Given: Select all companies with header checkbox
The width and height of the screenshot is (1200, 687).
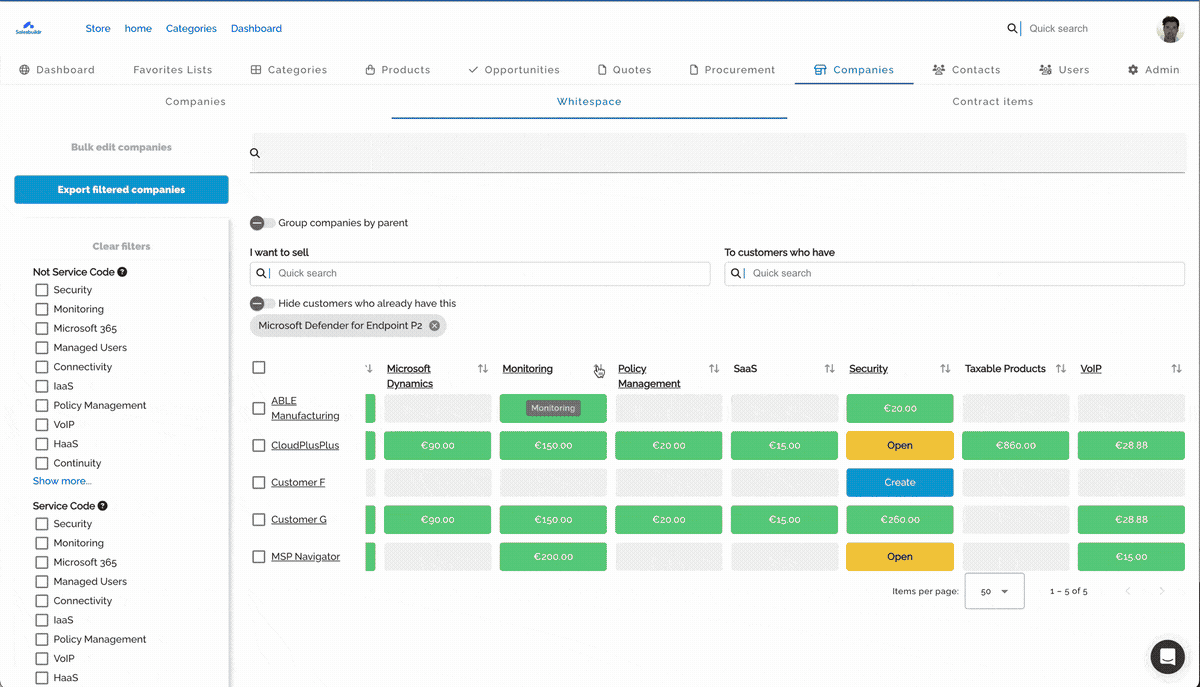Looking at the screenshot, I should point(259,368).
